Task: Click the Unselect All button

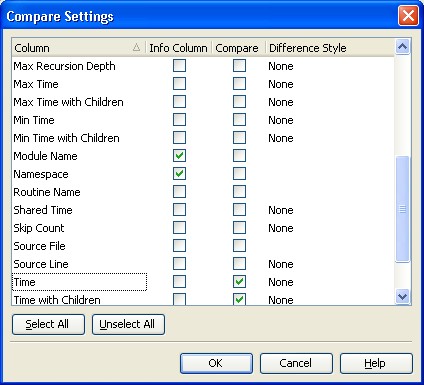Action: pos(128,324)
